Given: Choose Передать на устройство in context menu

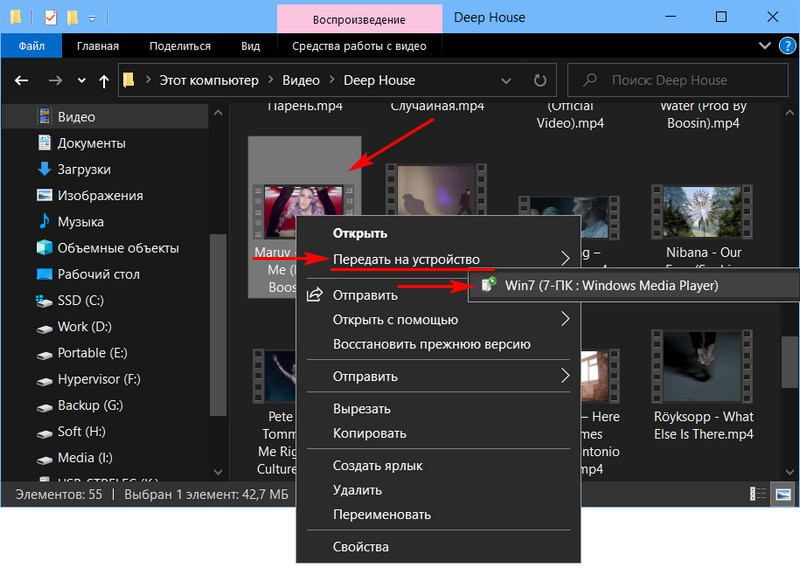Looking at the screenshot, I should (438, 259).
